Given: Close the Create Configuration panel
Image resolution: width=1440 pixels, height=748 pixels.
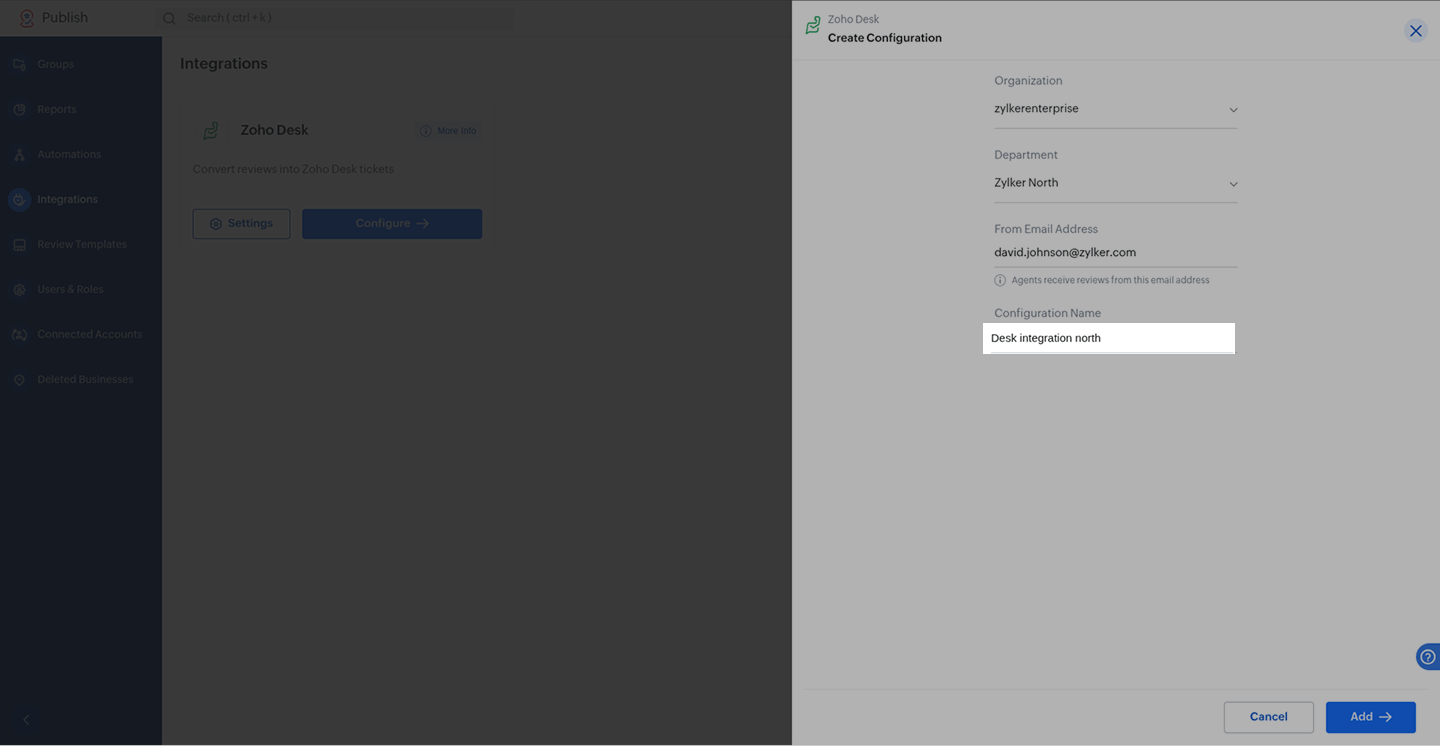Looking at the screenshot, I should (1416, 31).
